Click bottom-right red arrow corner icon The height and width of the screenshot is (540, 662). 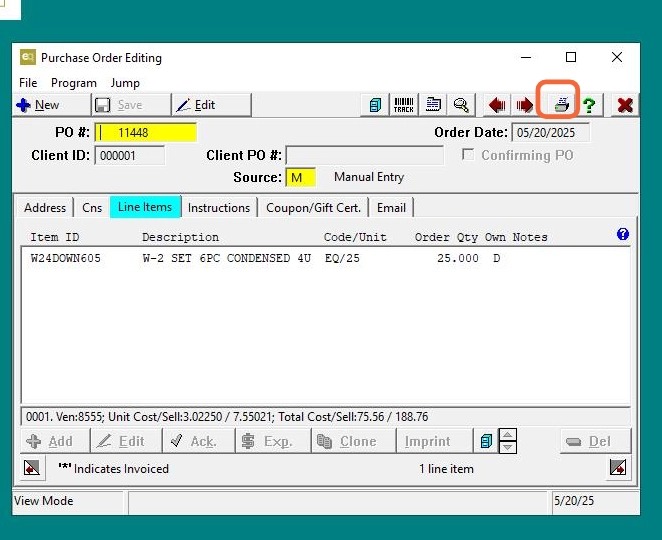pos(618,468)
